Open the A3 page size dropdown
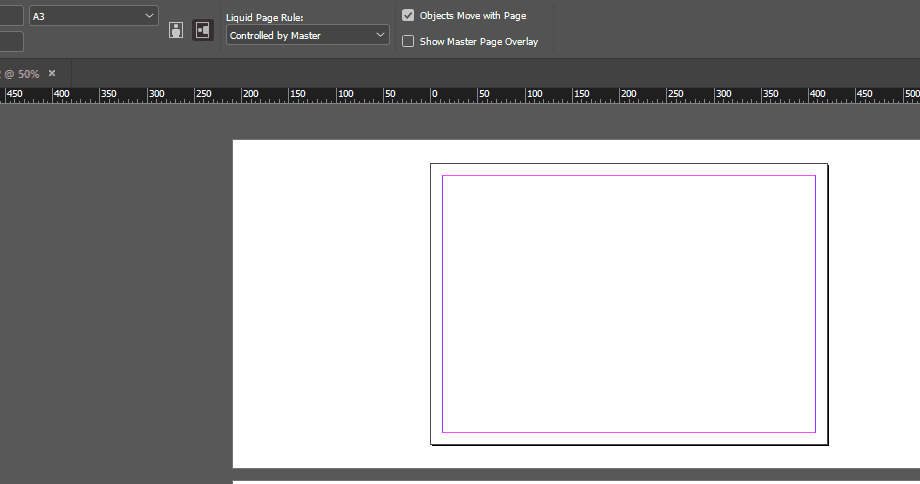 coord(94,16)
